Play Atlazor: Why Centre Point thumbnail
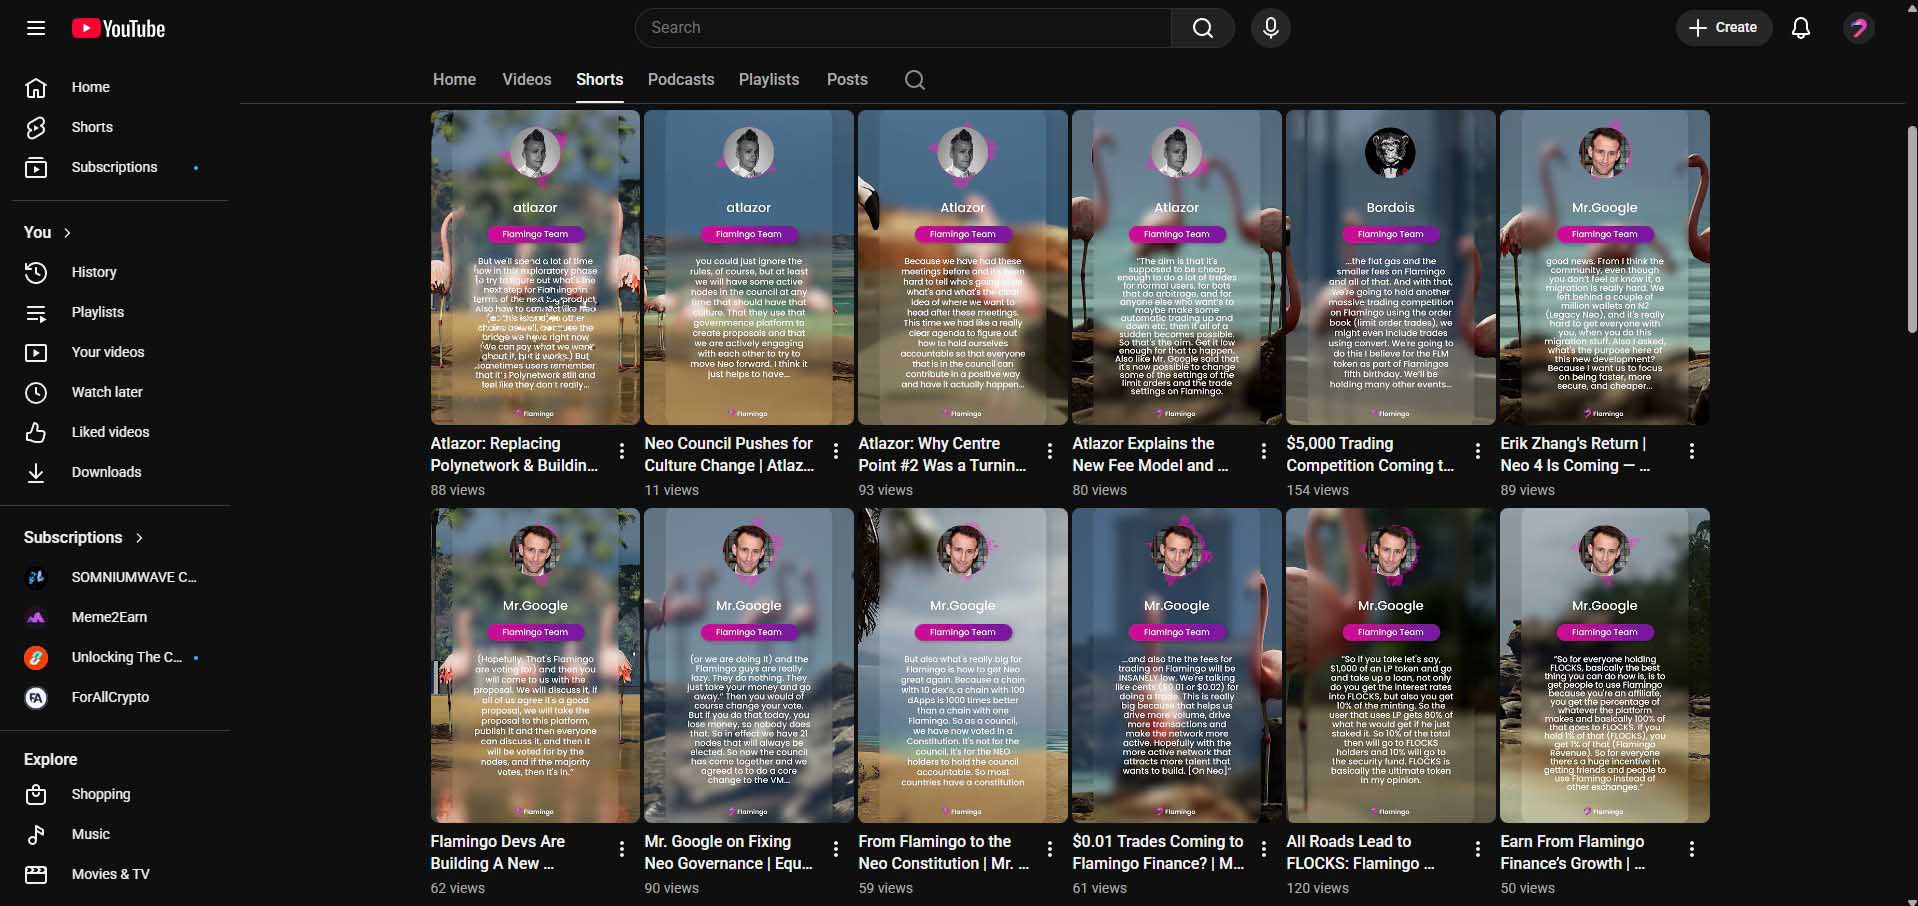 click(x=963, y=267)
